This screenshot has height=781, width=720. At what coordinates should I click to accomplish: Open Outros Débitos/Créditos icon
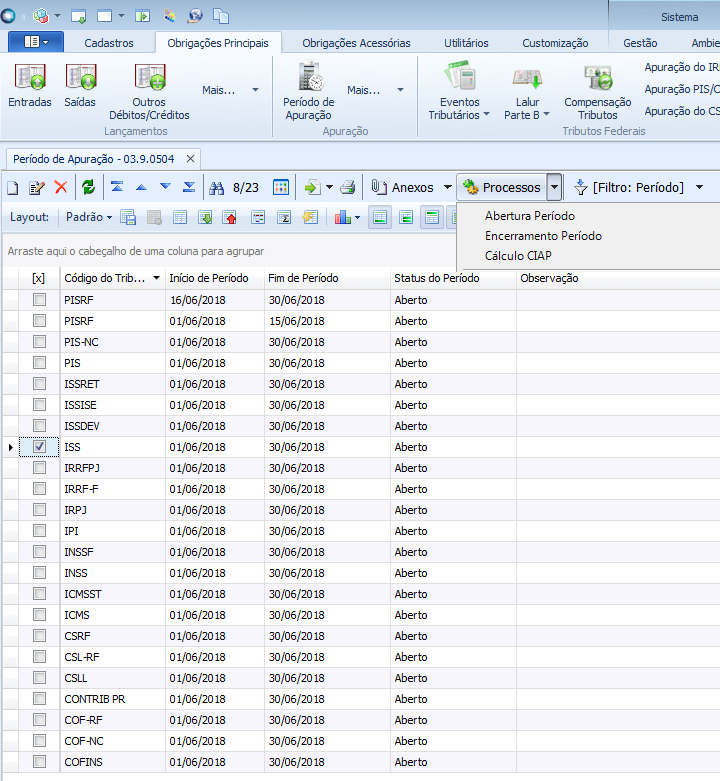coord(149,91)
